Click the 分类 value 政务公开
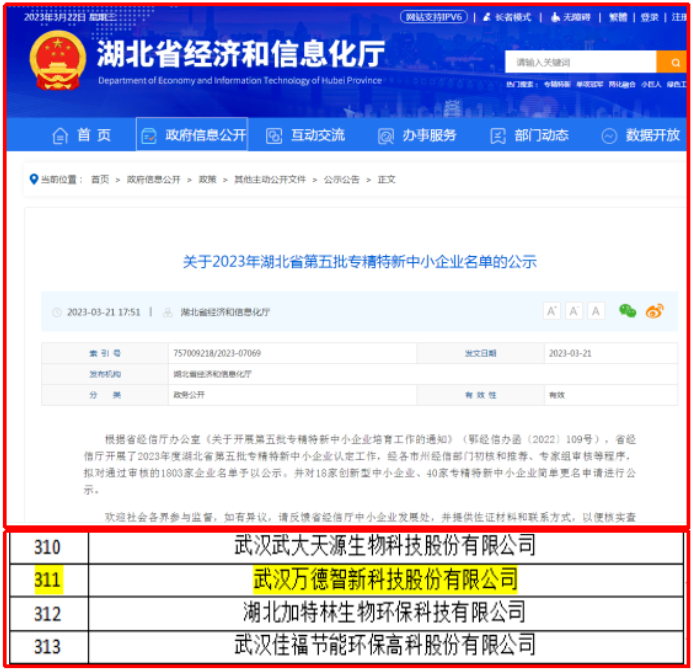The image size is (693, 672). point(189,395)
